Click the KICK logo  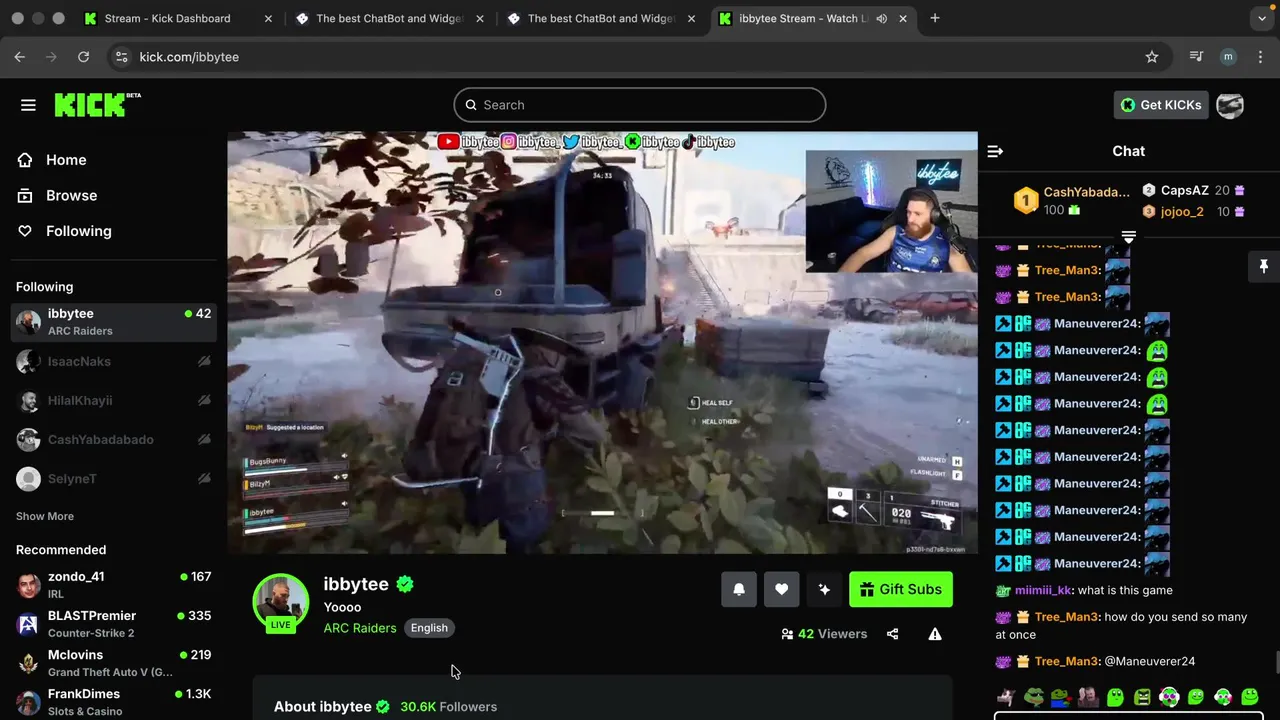97,104
